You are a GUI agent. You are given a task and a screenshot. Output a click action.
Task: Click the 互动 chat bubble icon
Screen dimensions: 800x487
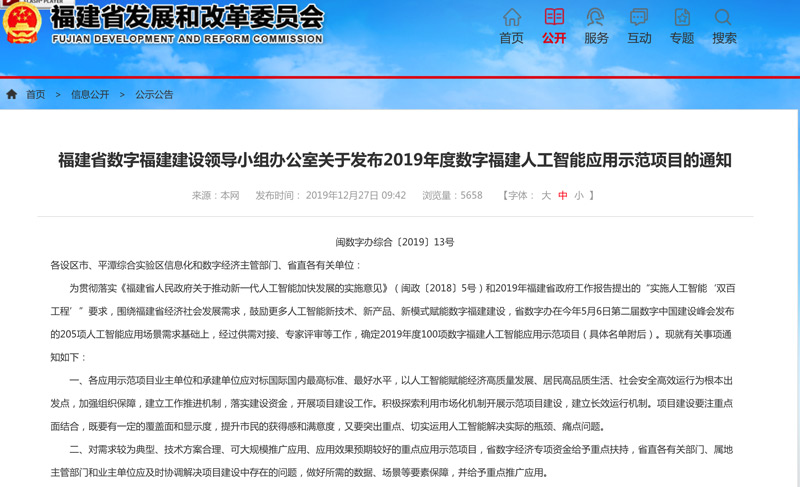pyautogui.click(x=639, y=18)
